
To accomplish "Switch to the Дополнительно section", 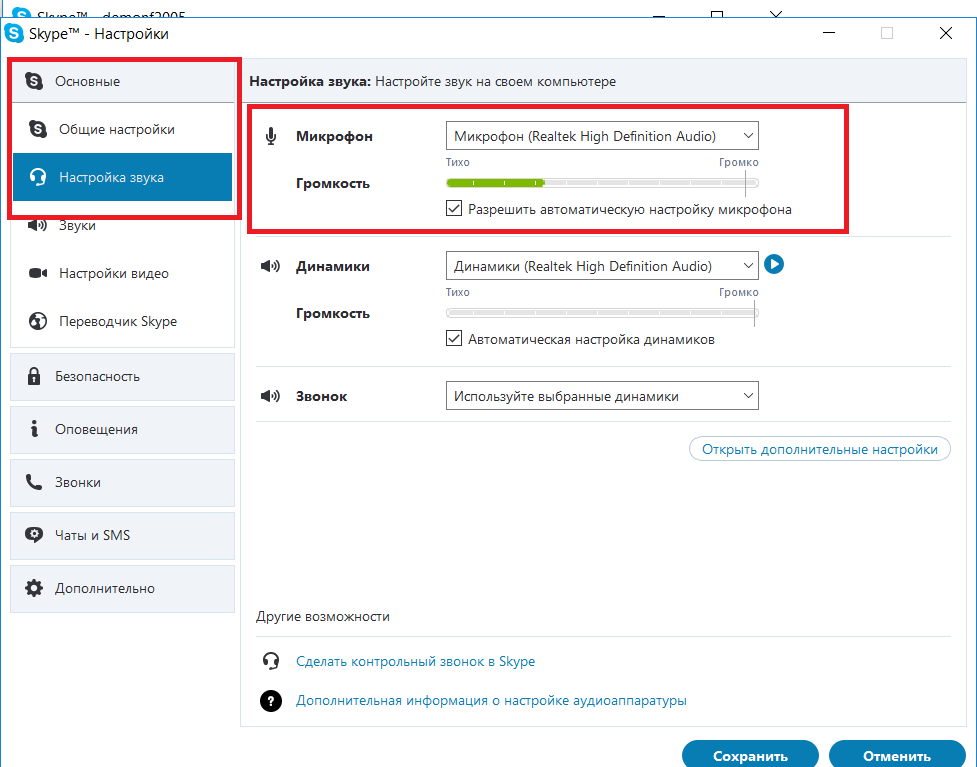I will pos(122,589).
